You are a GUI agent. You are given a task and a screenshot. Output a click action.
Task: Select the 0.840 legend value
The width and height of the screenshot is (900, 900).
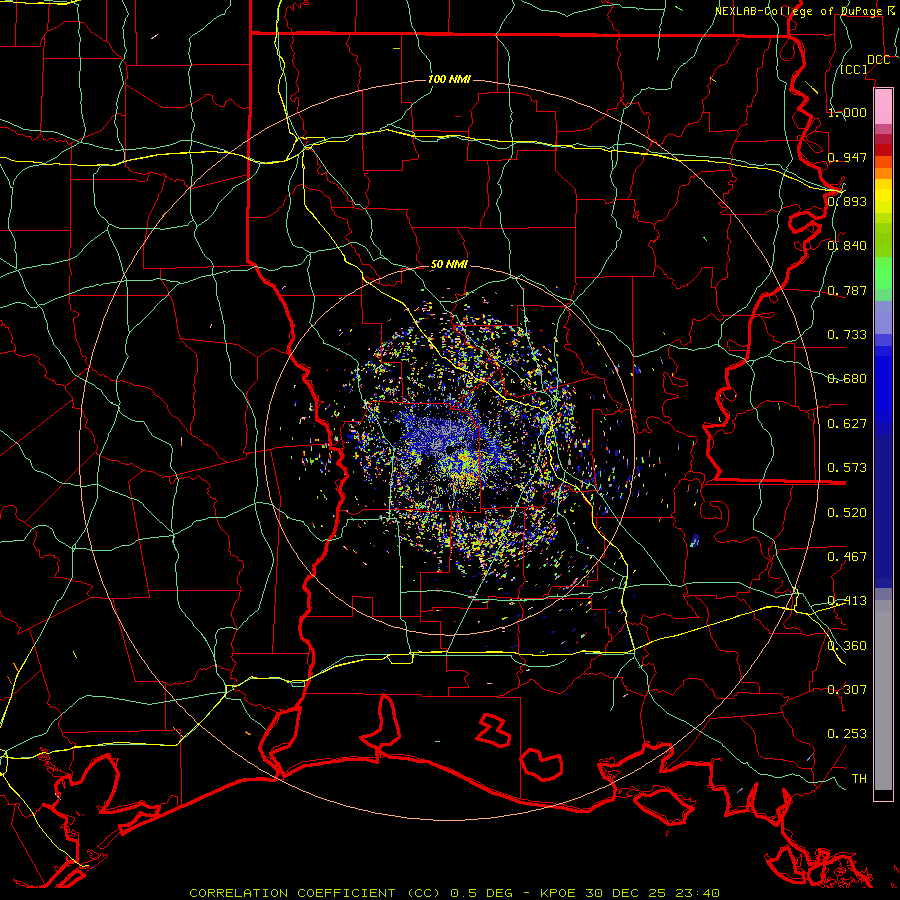[847, 246]
